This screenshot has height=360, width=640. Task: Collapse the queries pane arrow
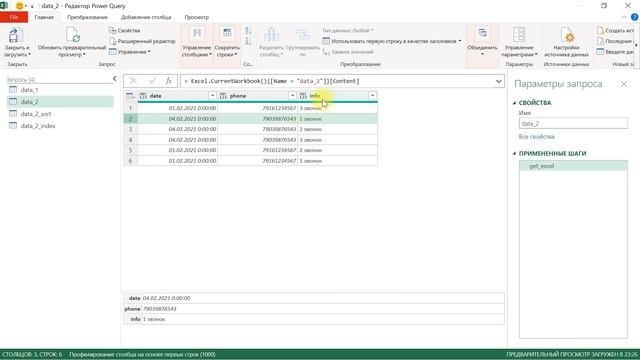[x=114, y=79]
